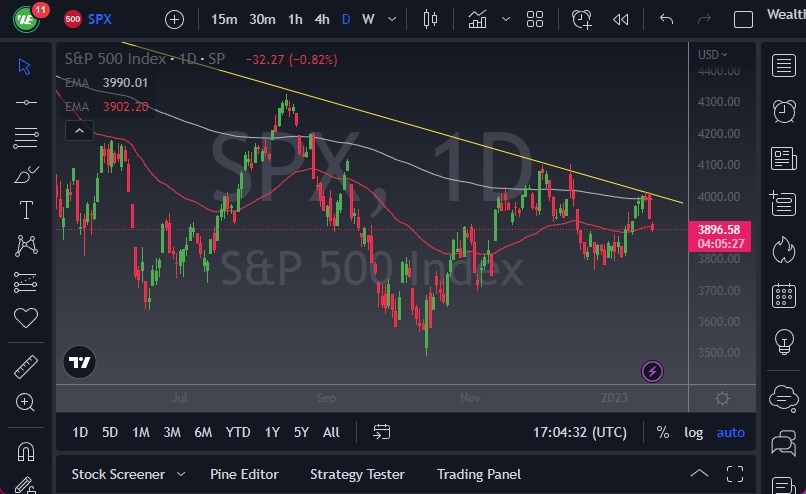Viewport: 806px width, 494px height.
Task: Expand the USD currency dropdown
Action: (x=712, y=55)
